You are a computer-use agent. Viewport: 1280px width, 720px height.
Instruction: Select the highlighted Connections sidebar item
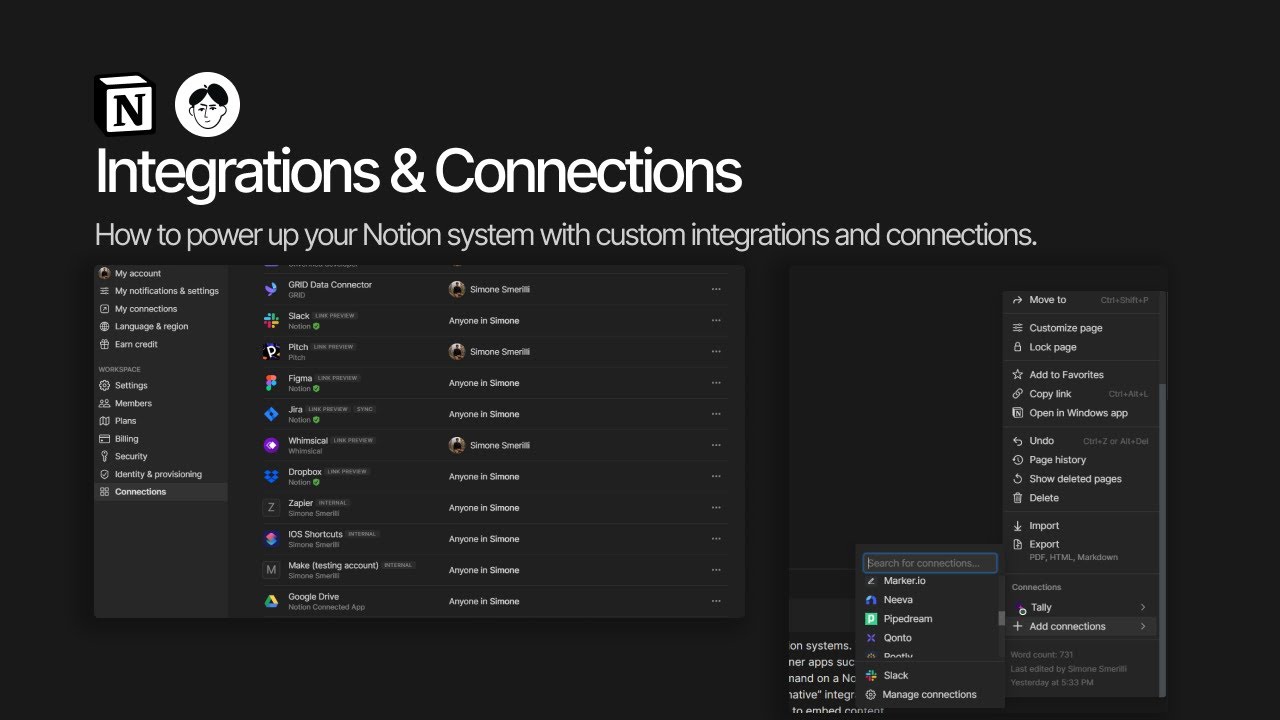161,492
